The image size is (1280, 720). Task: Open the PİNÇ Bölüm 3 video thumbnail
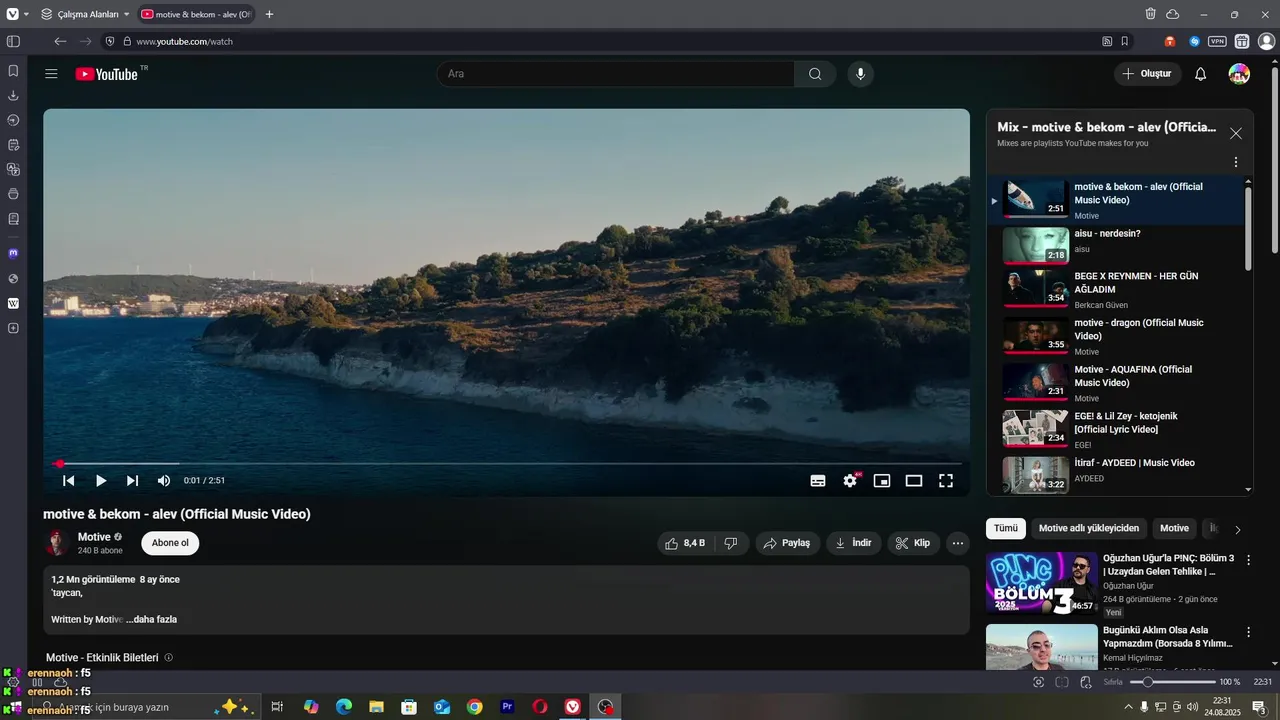[x=1041, y=583]
